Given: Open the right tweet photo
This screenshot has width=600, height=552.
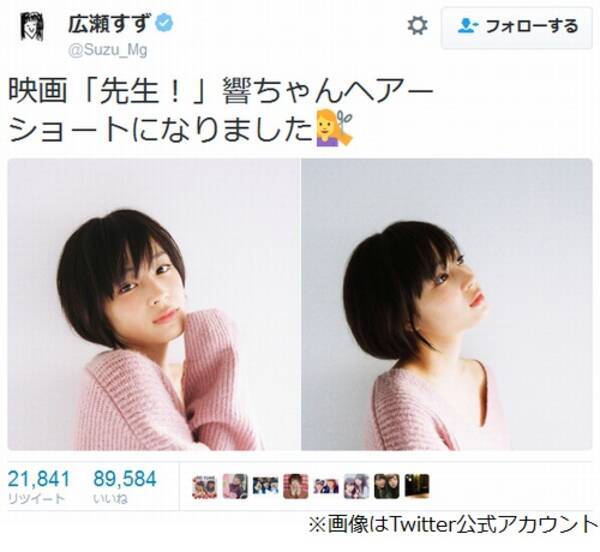Looking at the screenshot, I should pos(447,304).
